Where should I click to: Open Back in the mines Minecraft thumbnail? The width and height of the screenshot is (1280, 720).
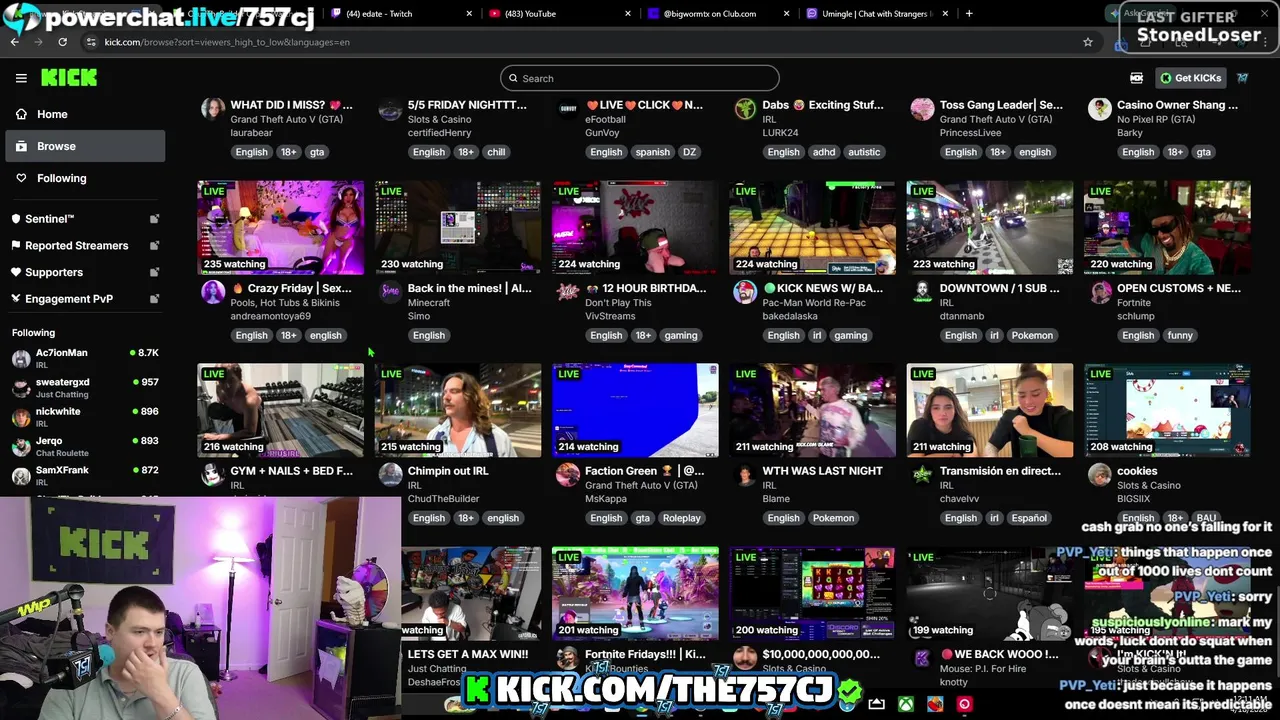pos(458,227)
